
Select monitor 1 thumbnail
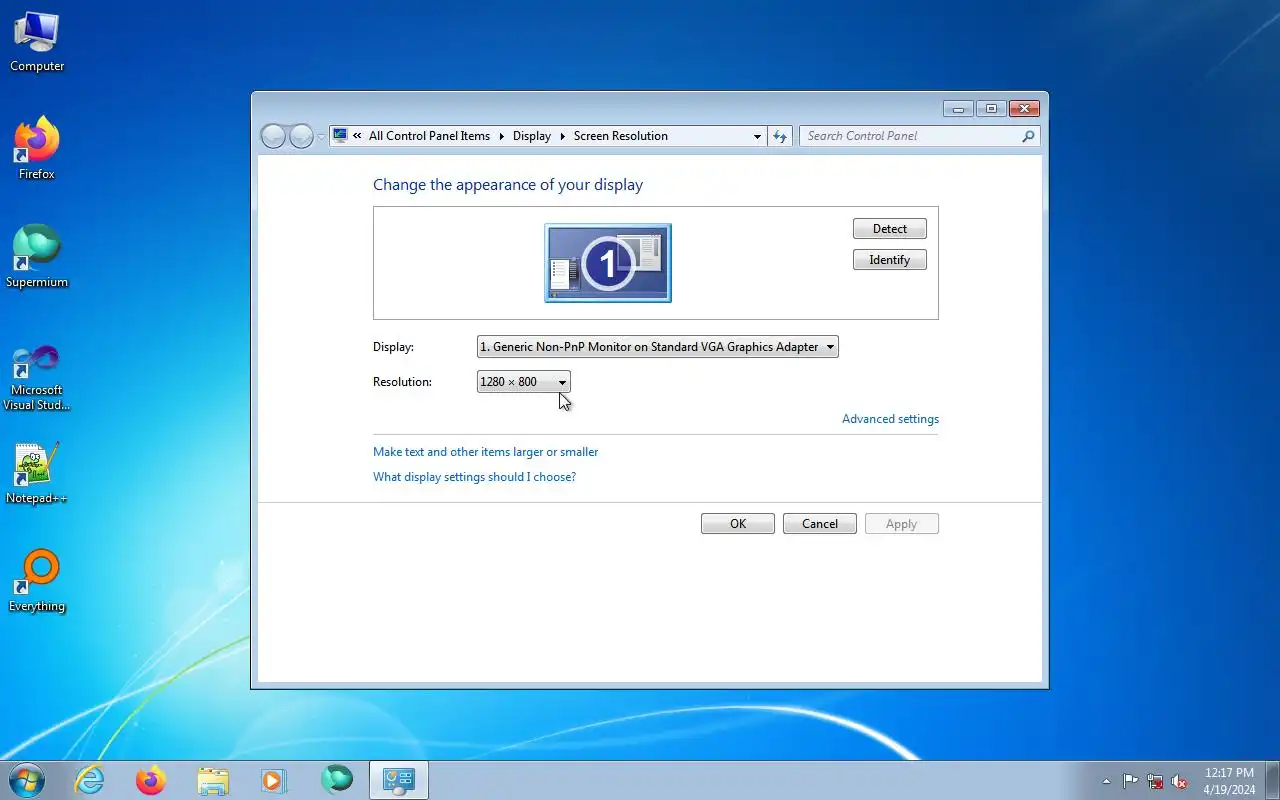608,263
